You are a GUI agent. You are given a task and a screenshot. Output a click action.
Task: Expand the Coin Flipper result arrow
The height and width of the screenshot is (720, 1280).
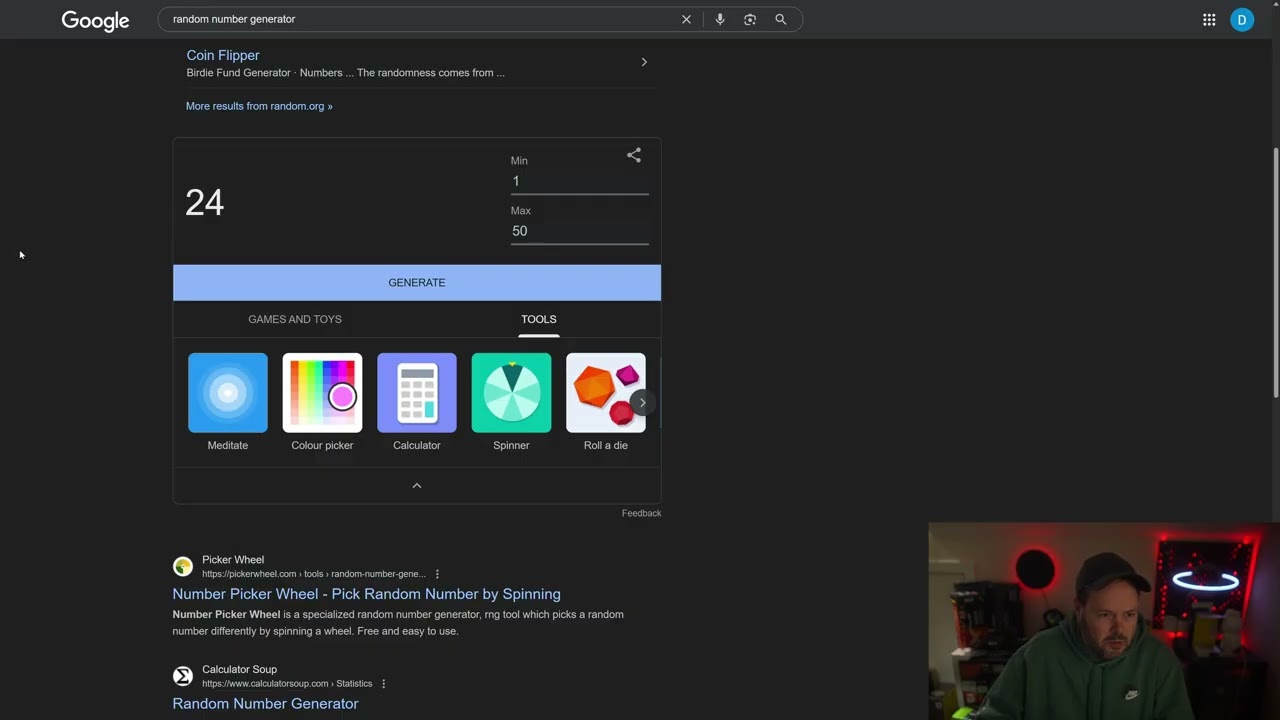(644, 62)
